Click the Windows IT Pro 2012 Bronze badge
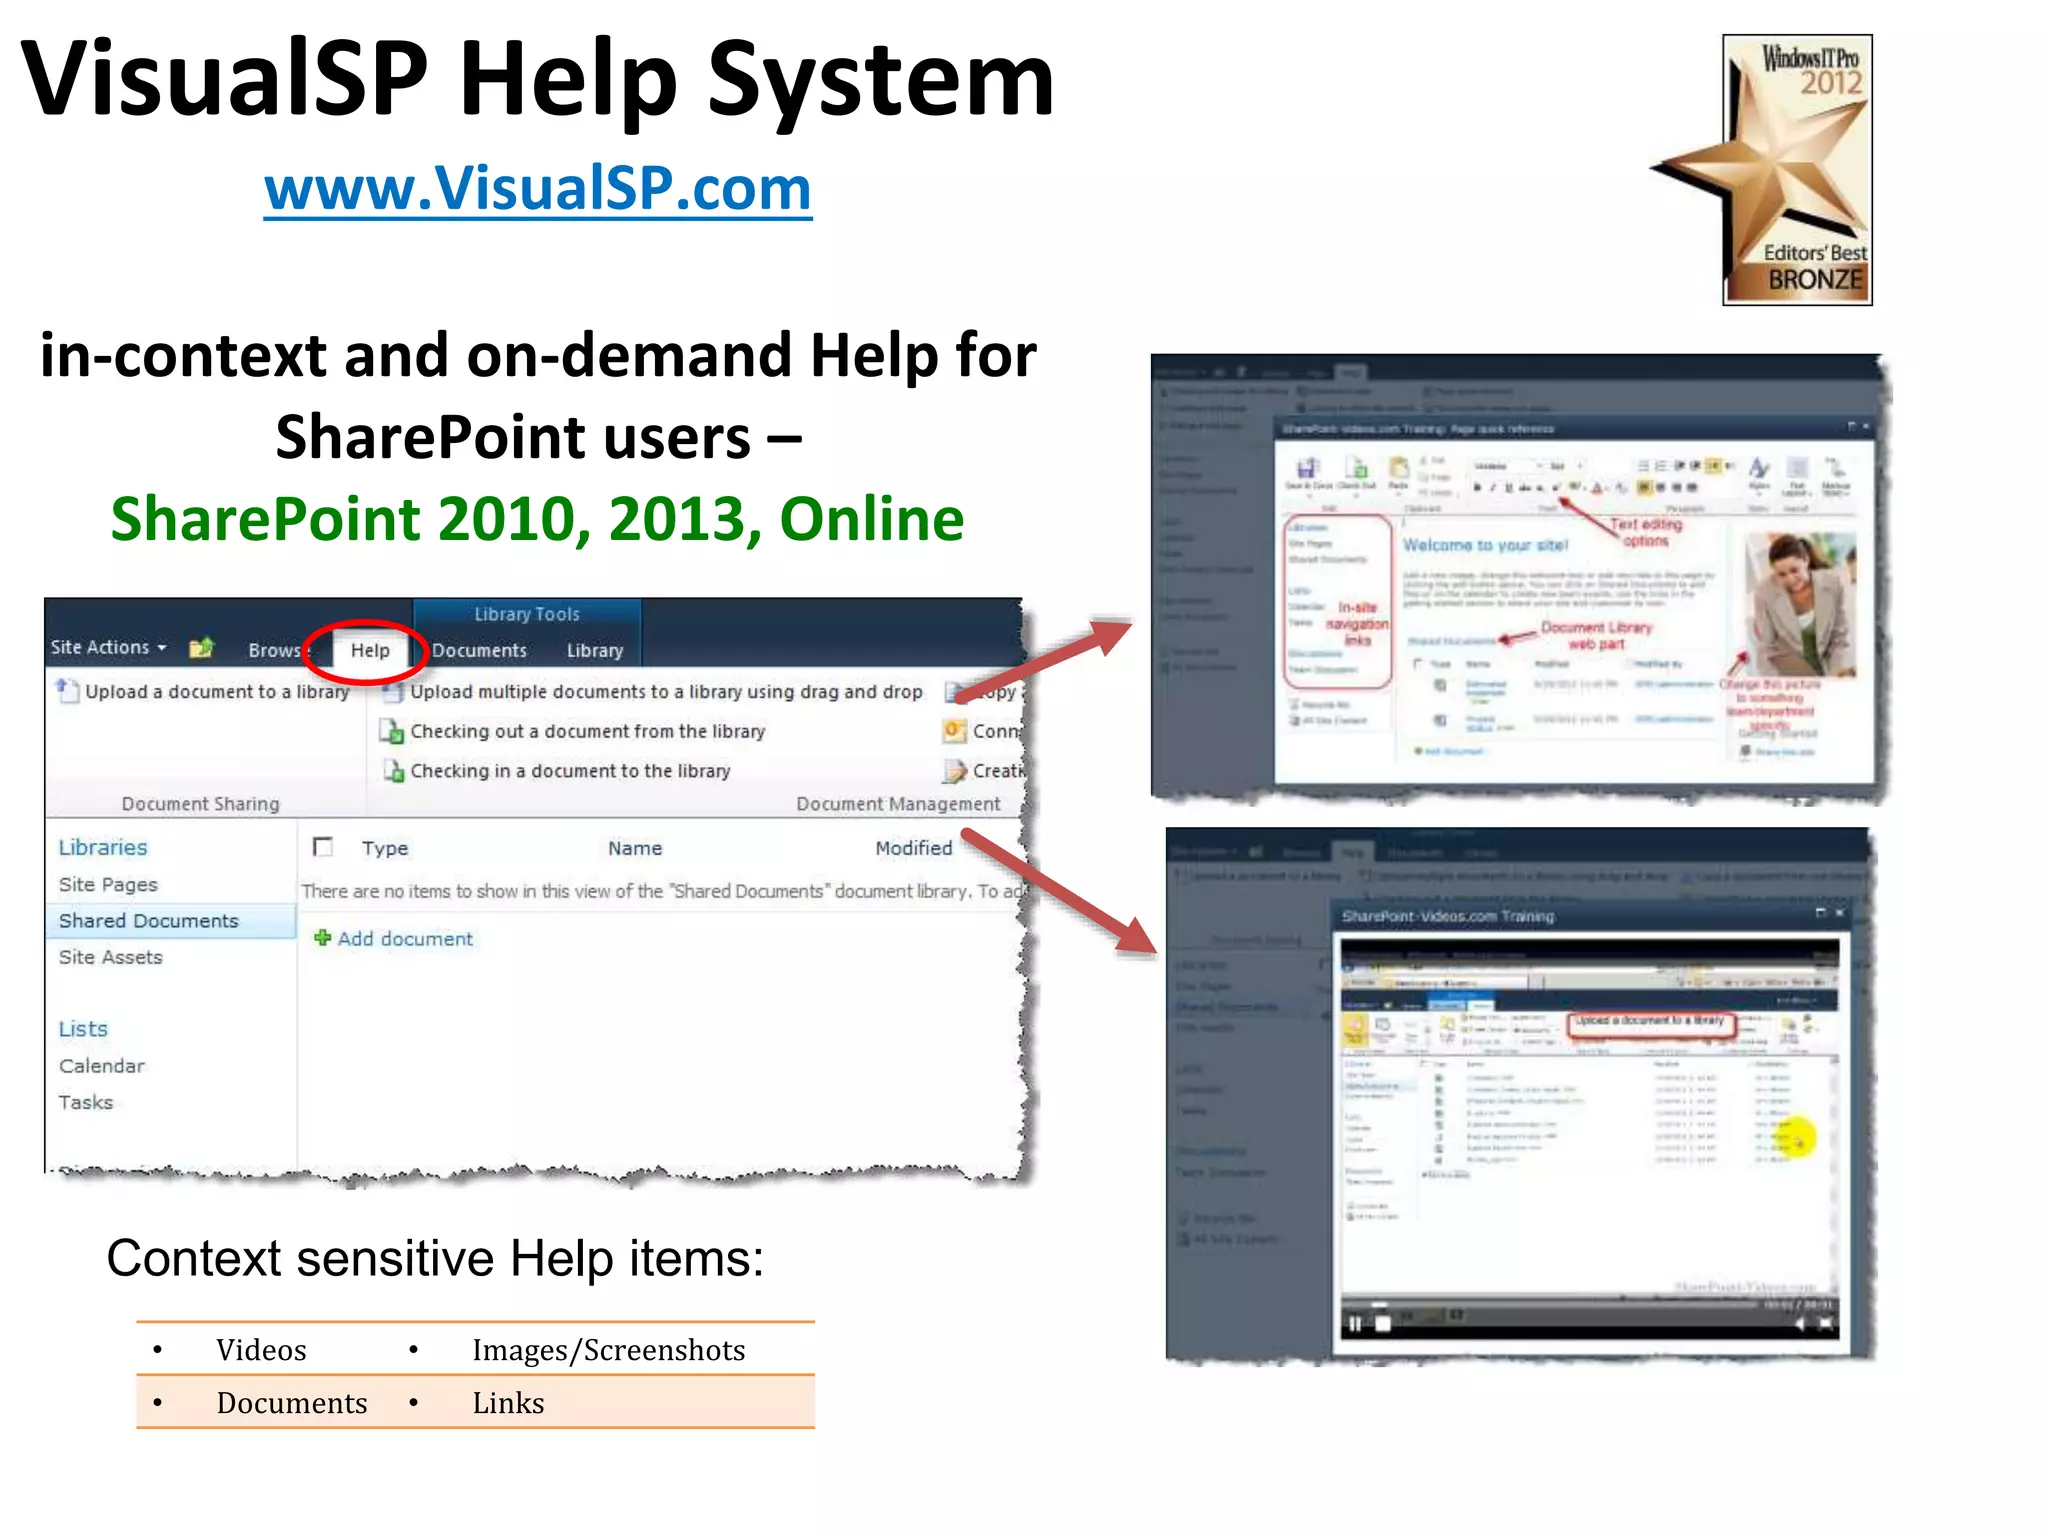The image size is (2048, 1536). point(1796,170)
